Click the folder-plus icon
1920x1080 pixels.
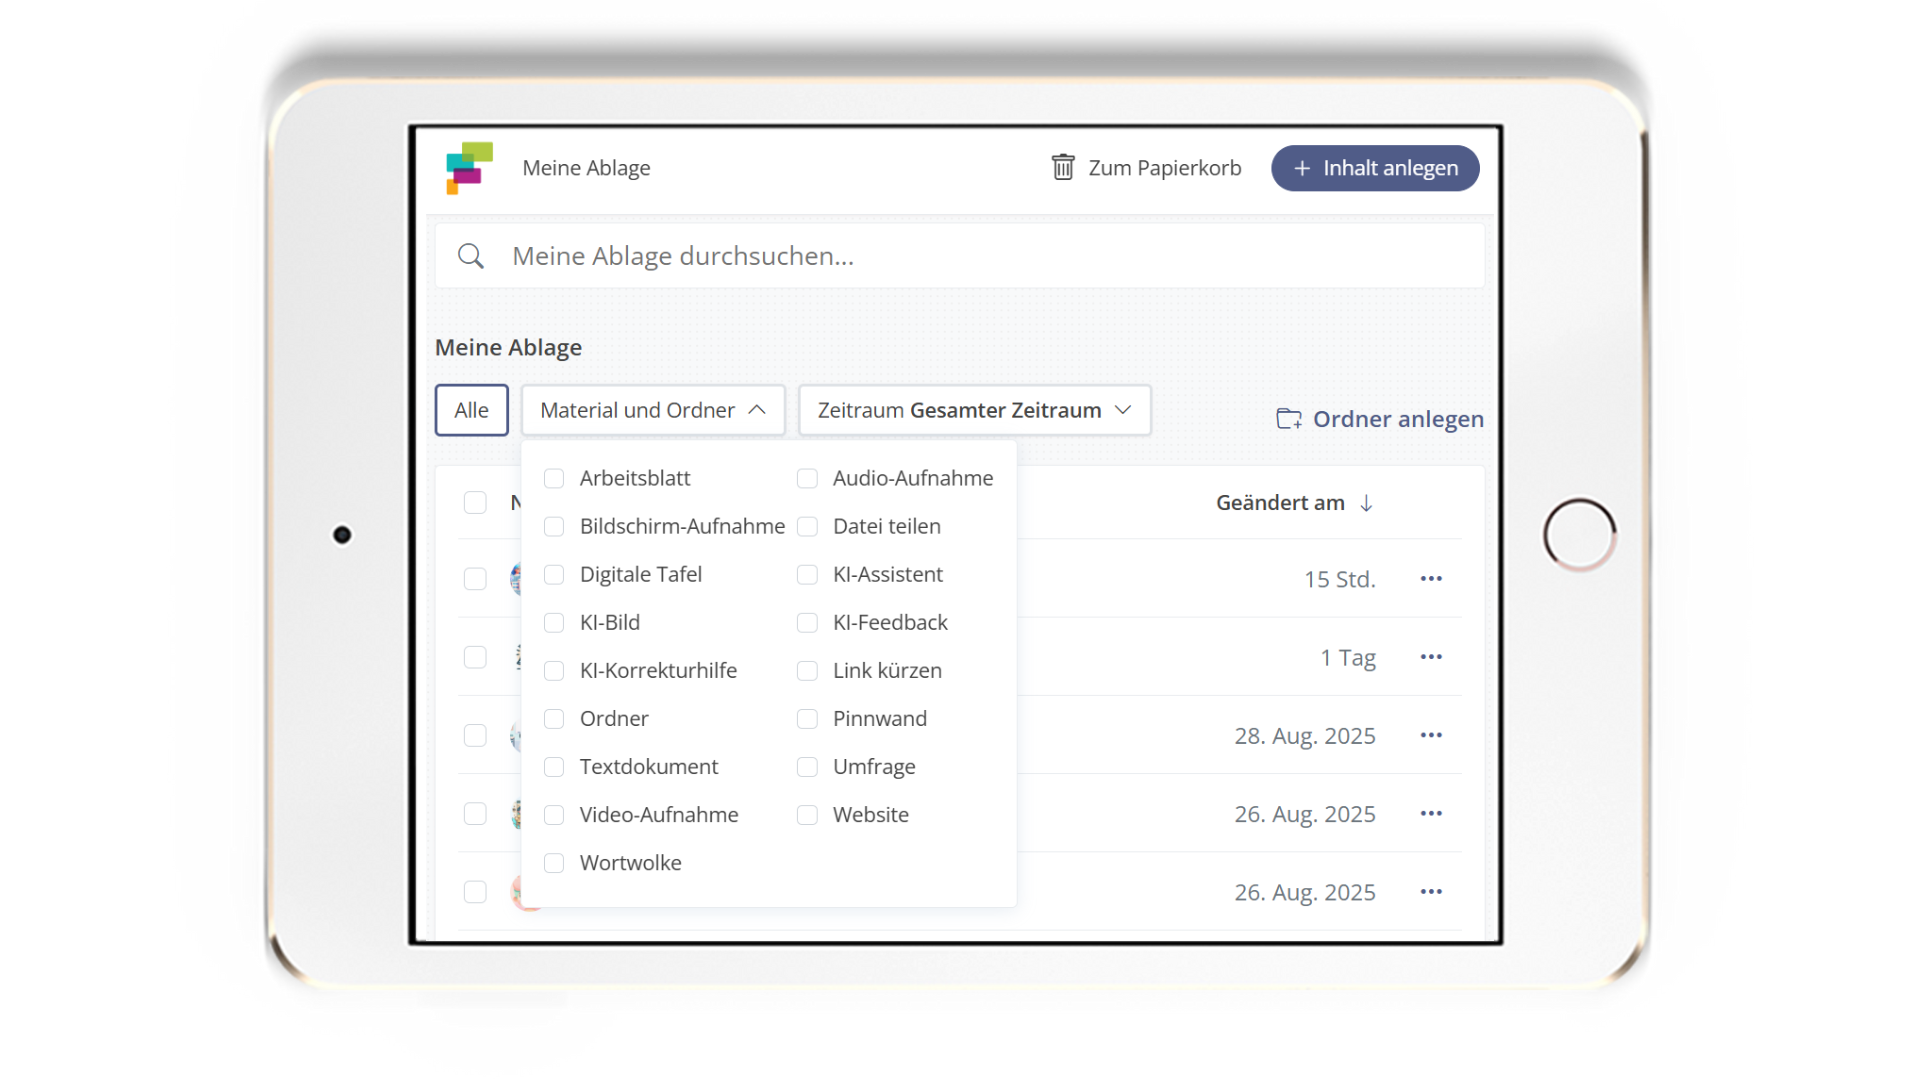click(1288, 419)
